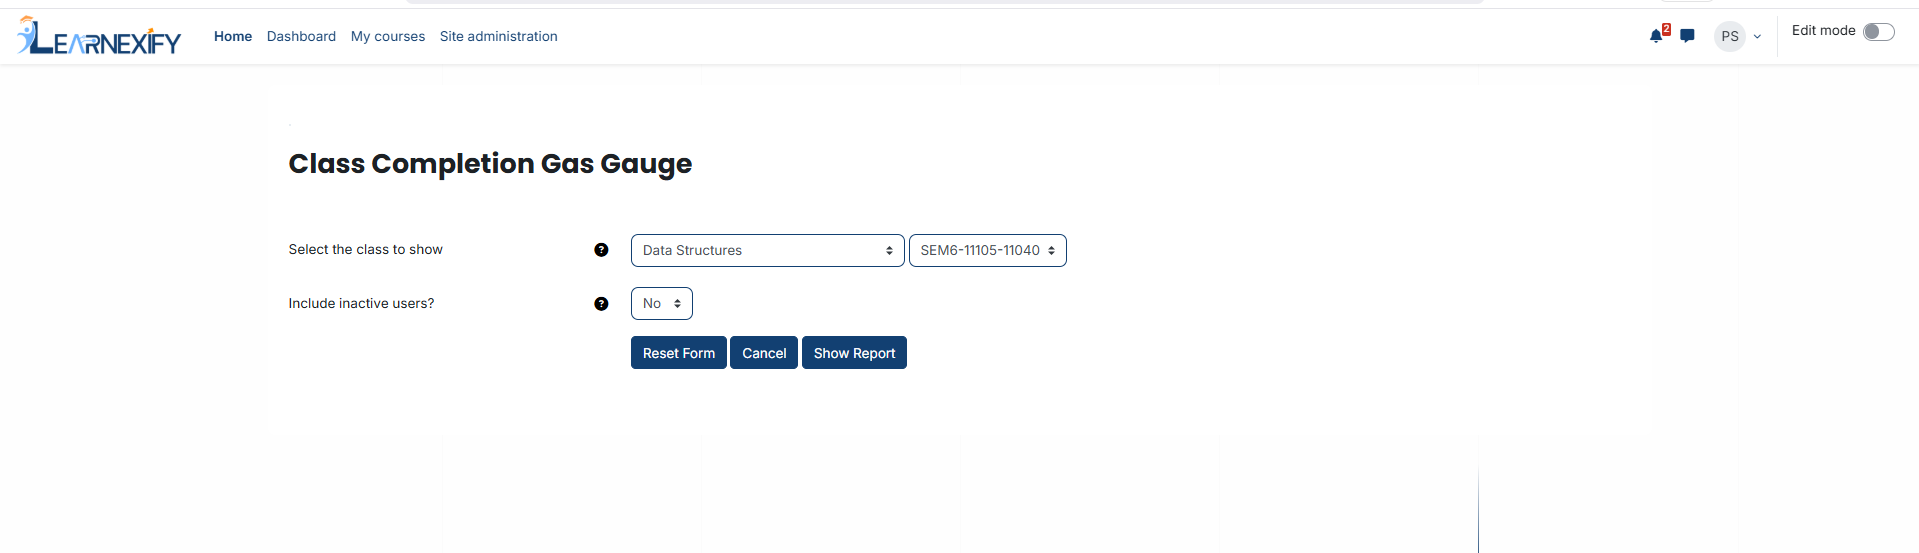This screenshot has height=553, width=1919.
Task: Click the red notification count badge
Action: pos(1666,29)
